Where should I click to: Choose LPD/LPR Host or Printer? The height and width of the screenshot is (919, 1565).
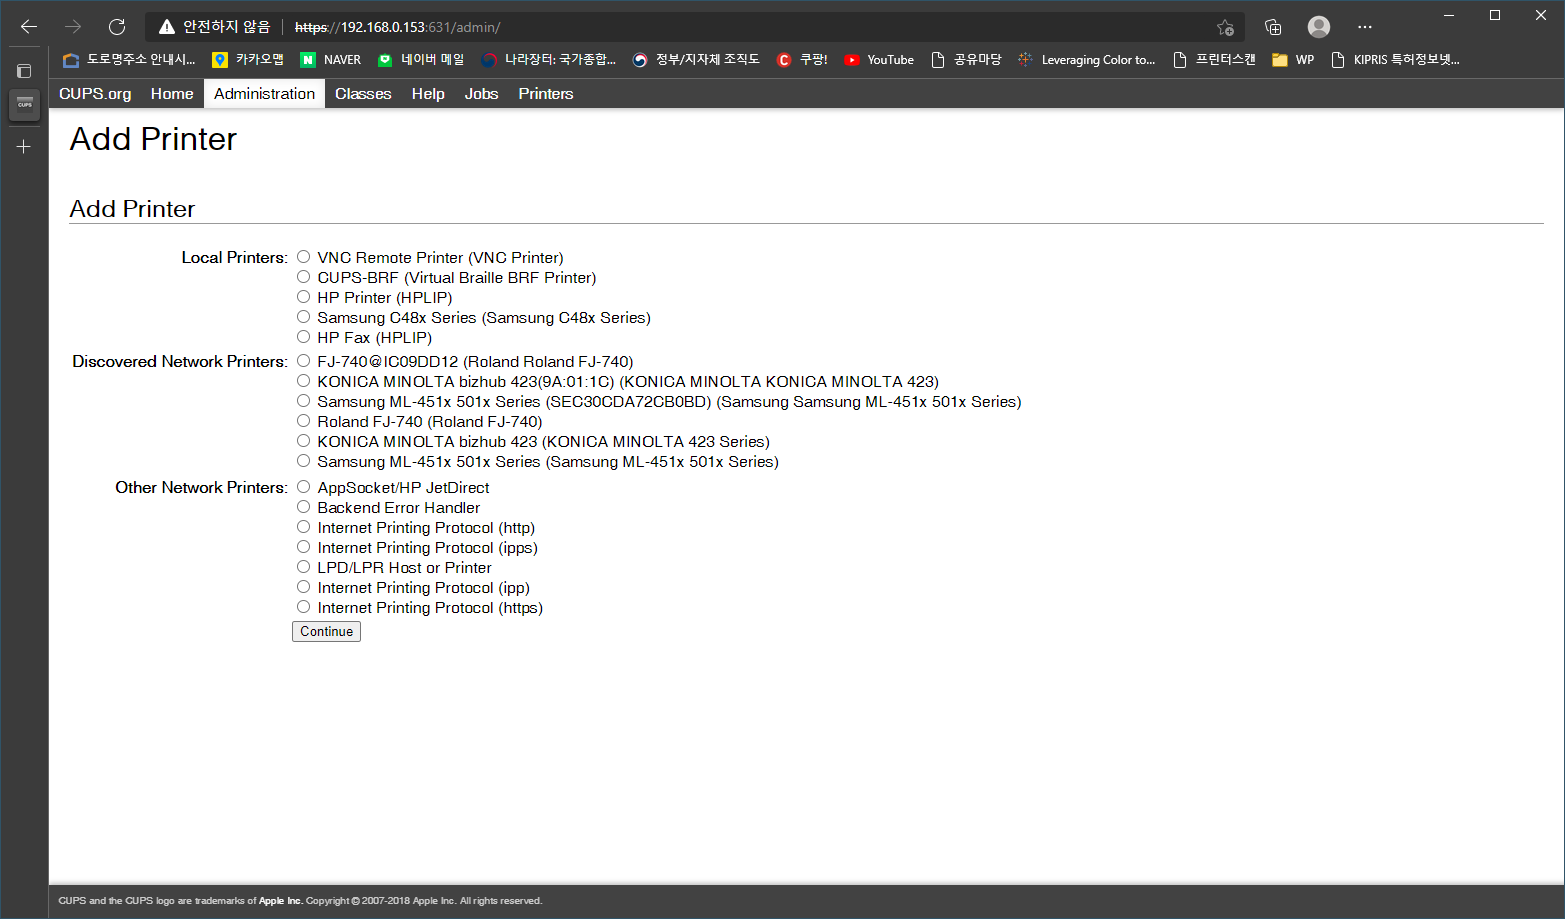point(303,567)
